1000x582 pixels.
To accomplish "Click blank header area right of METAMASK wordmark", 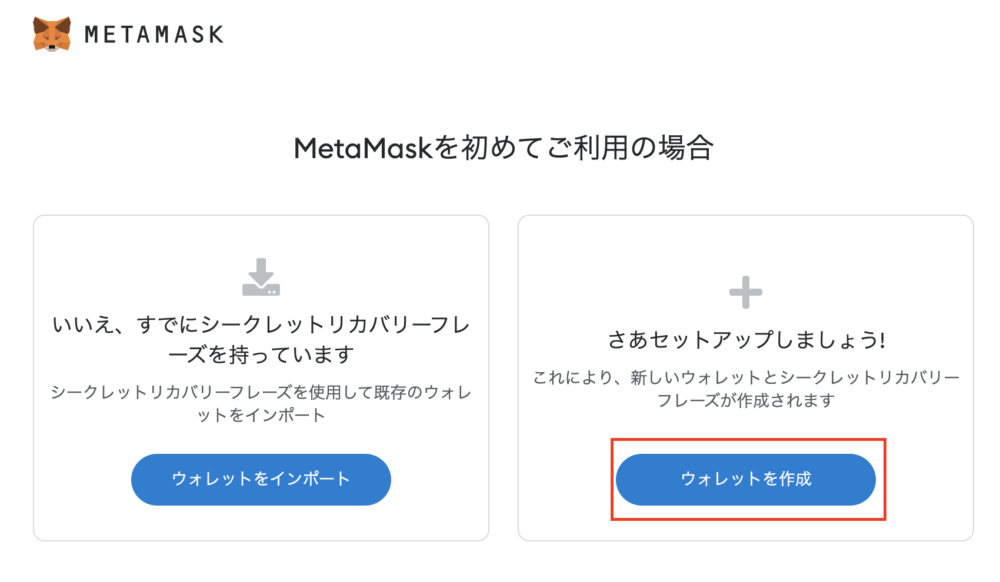I will 600,35.
